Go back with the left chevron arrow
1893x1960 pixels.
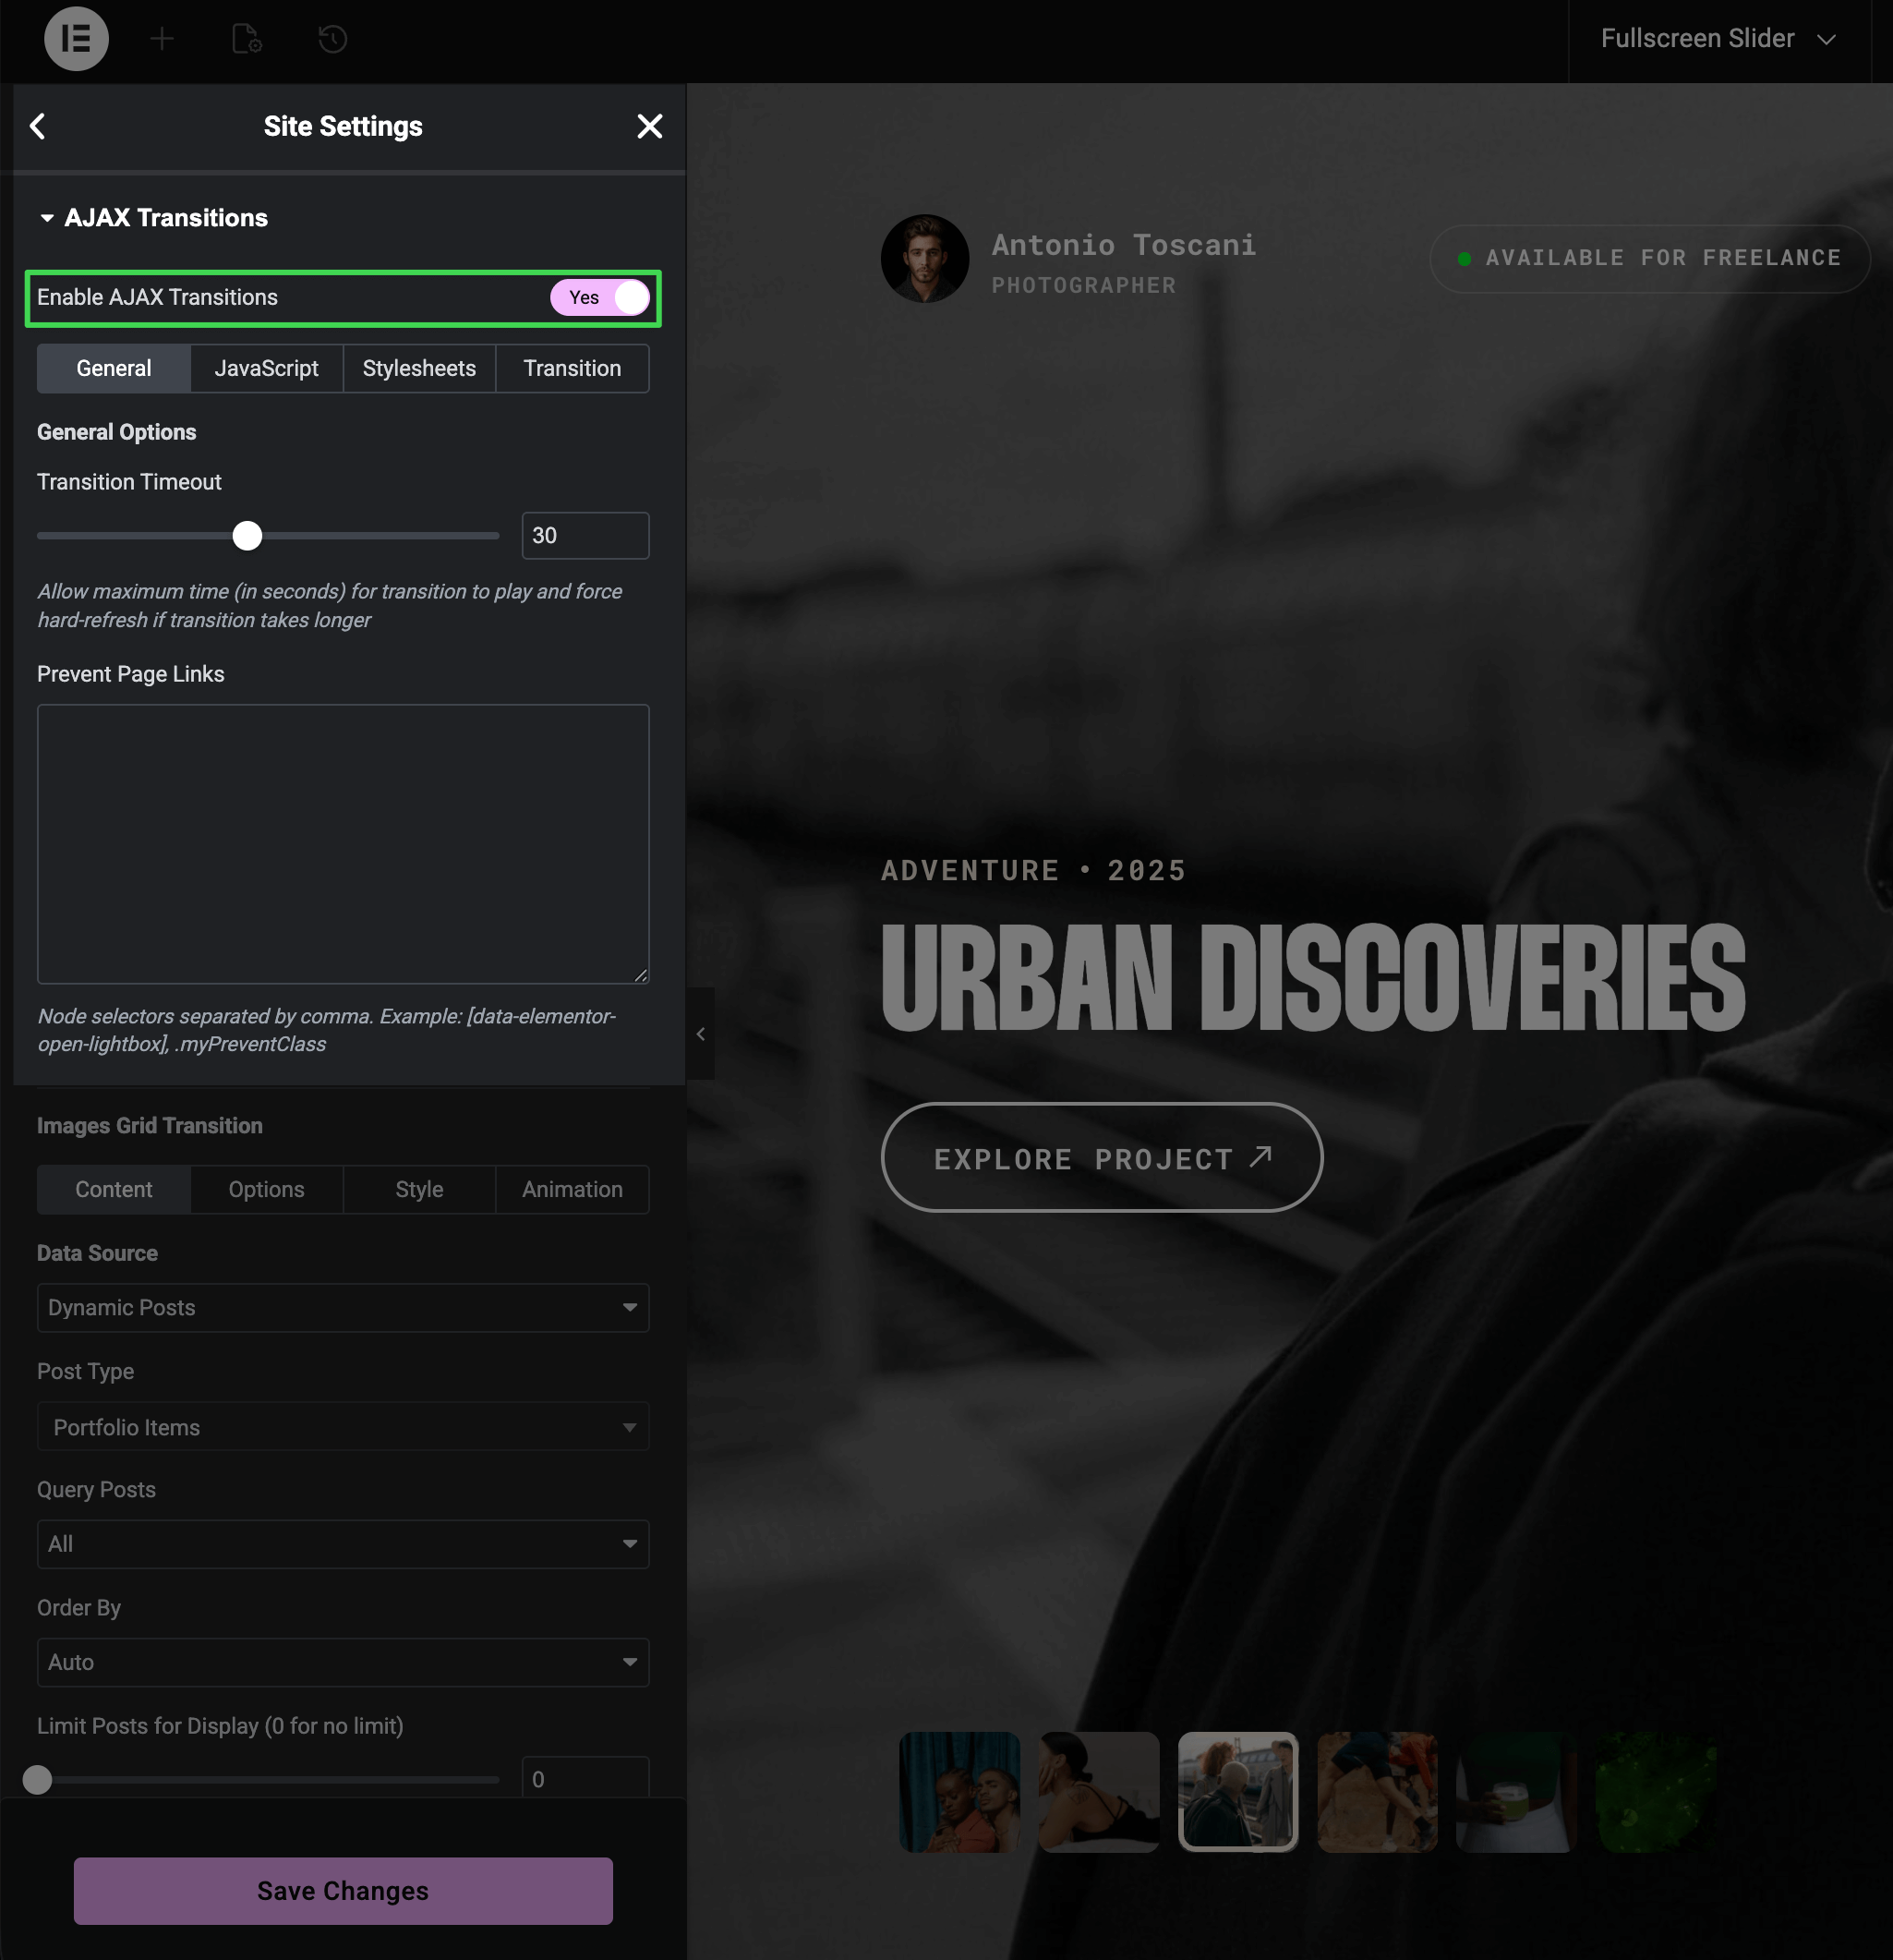(x=38, y=126)
